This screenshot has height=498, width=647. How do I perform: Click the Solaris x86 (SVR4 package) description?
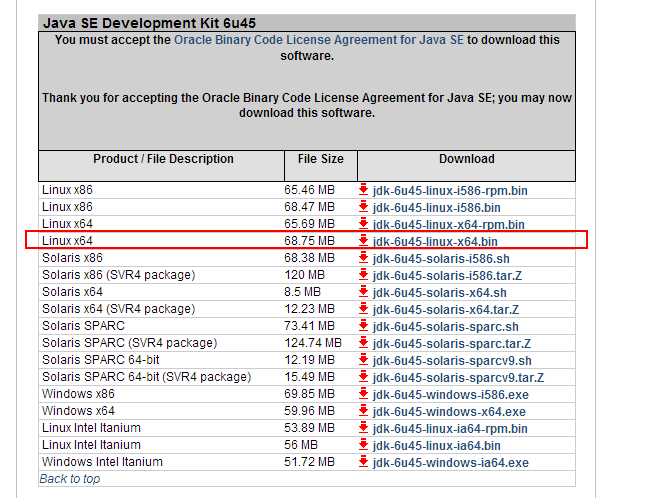(118, 275)
